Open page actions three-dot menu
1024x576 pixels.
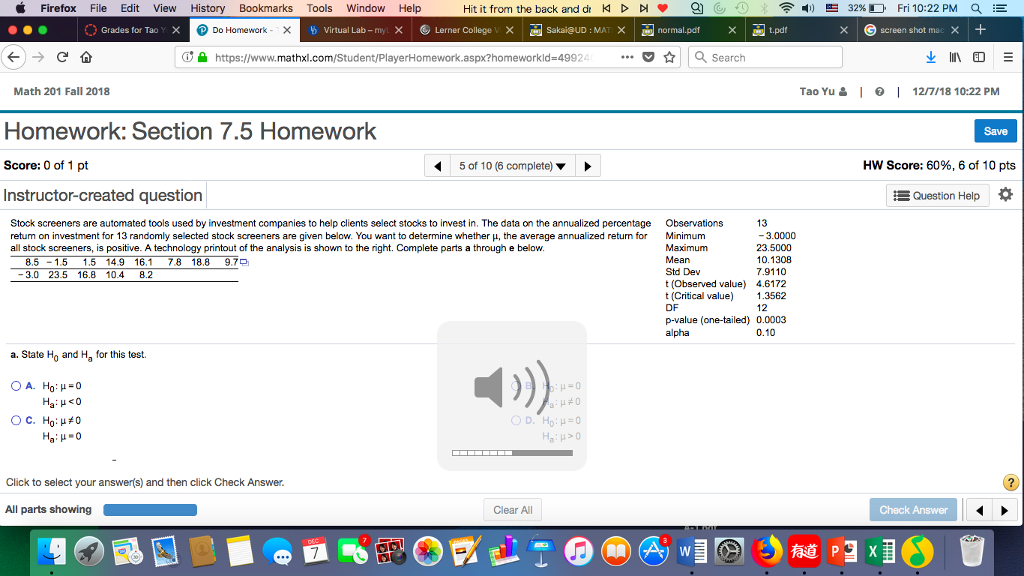[x=627, y=57]
